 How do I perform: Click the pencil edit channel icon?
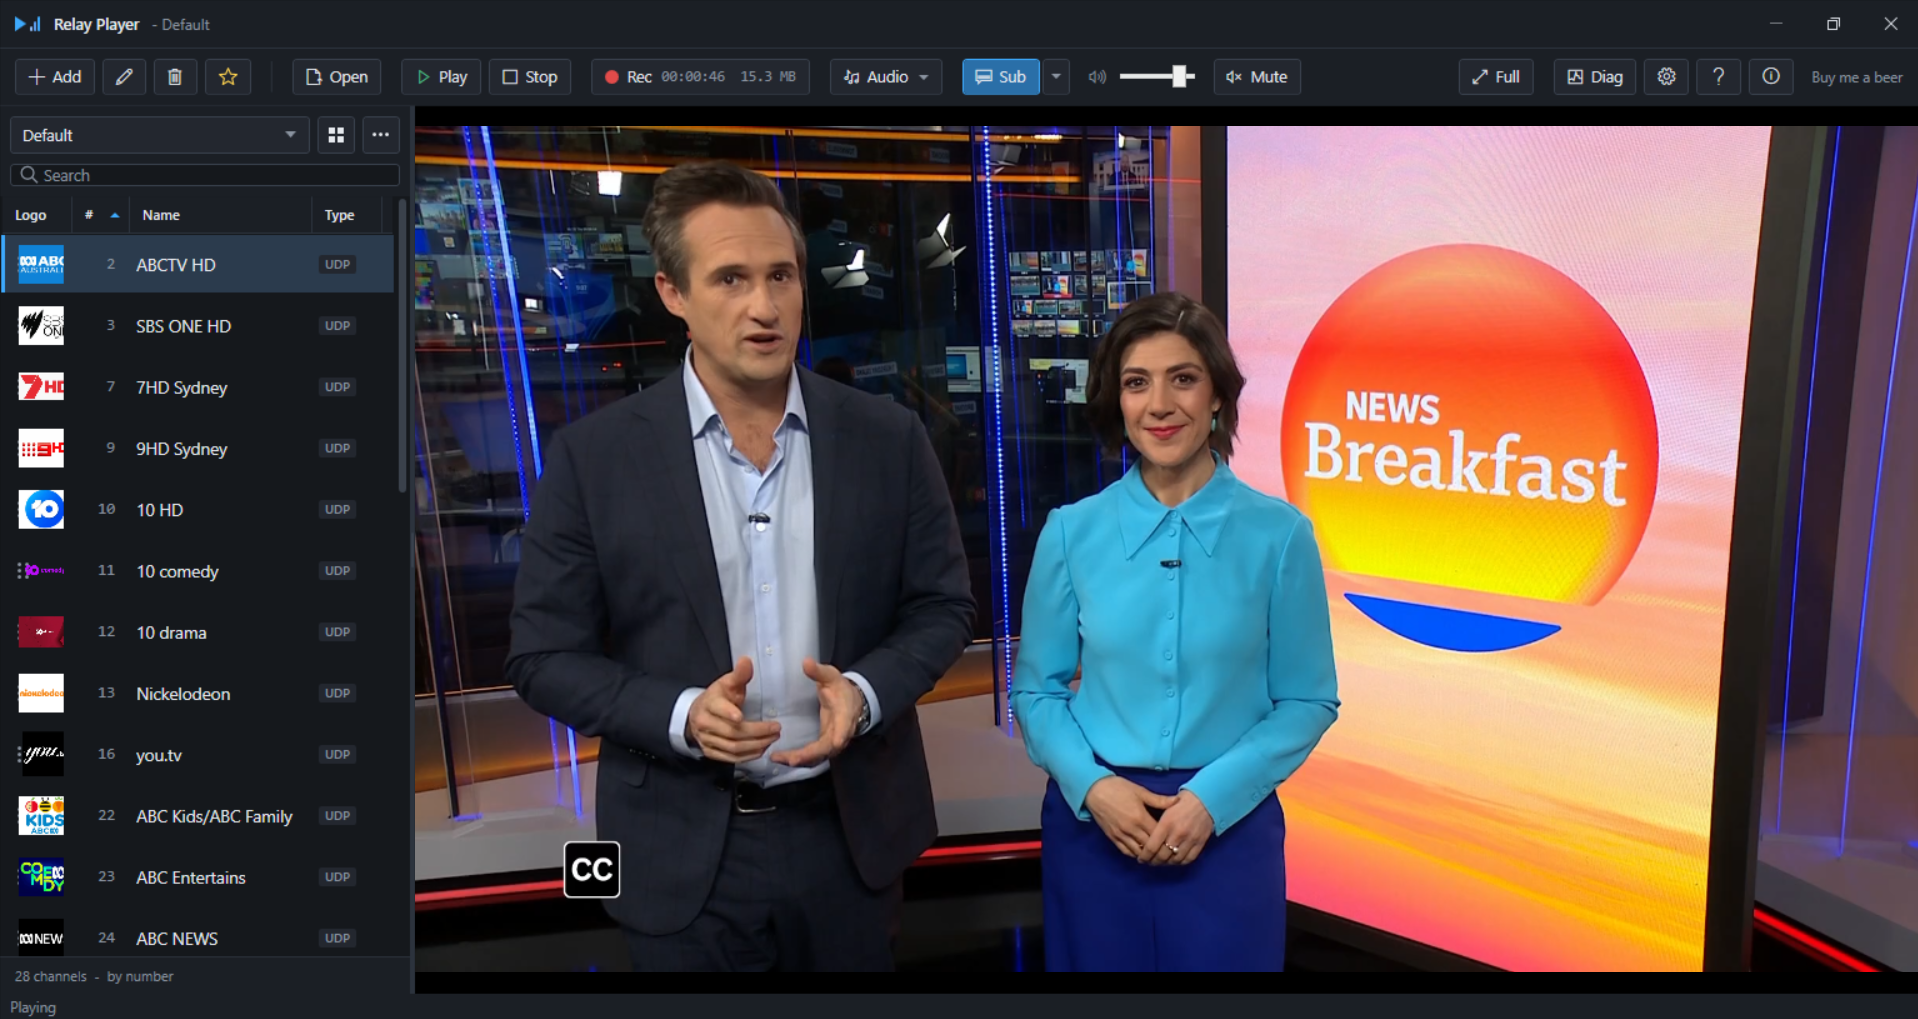124,77
